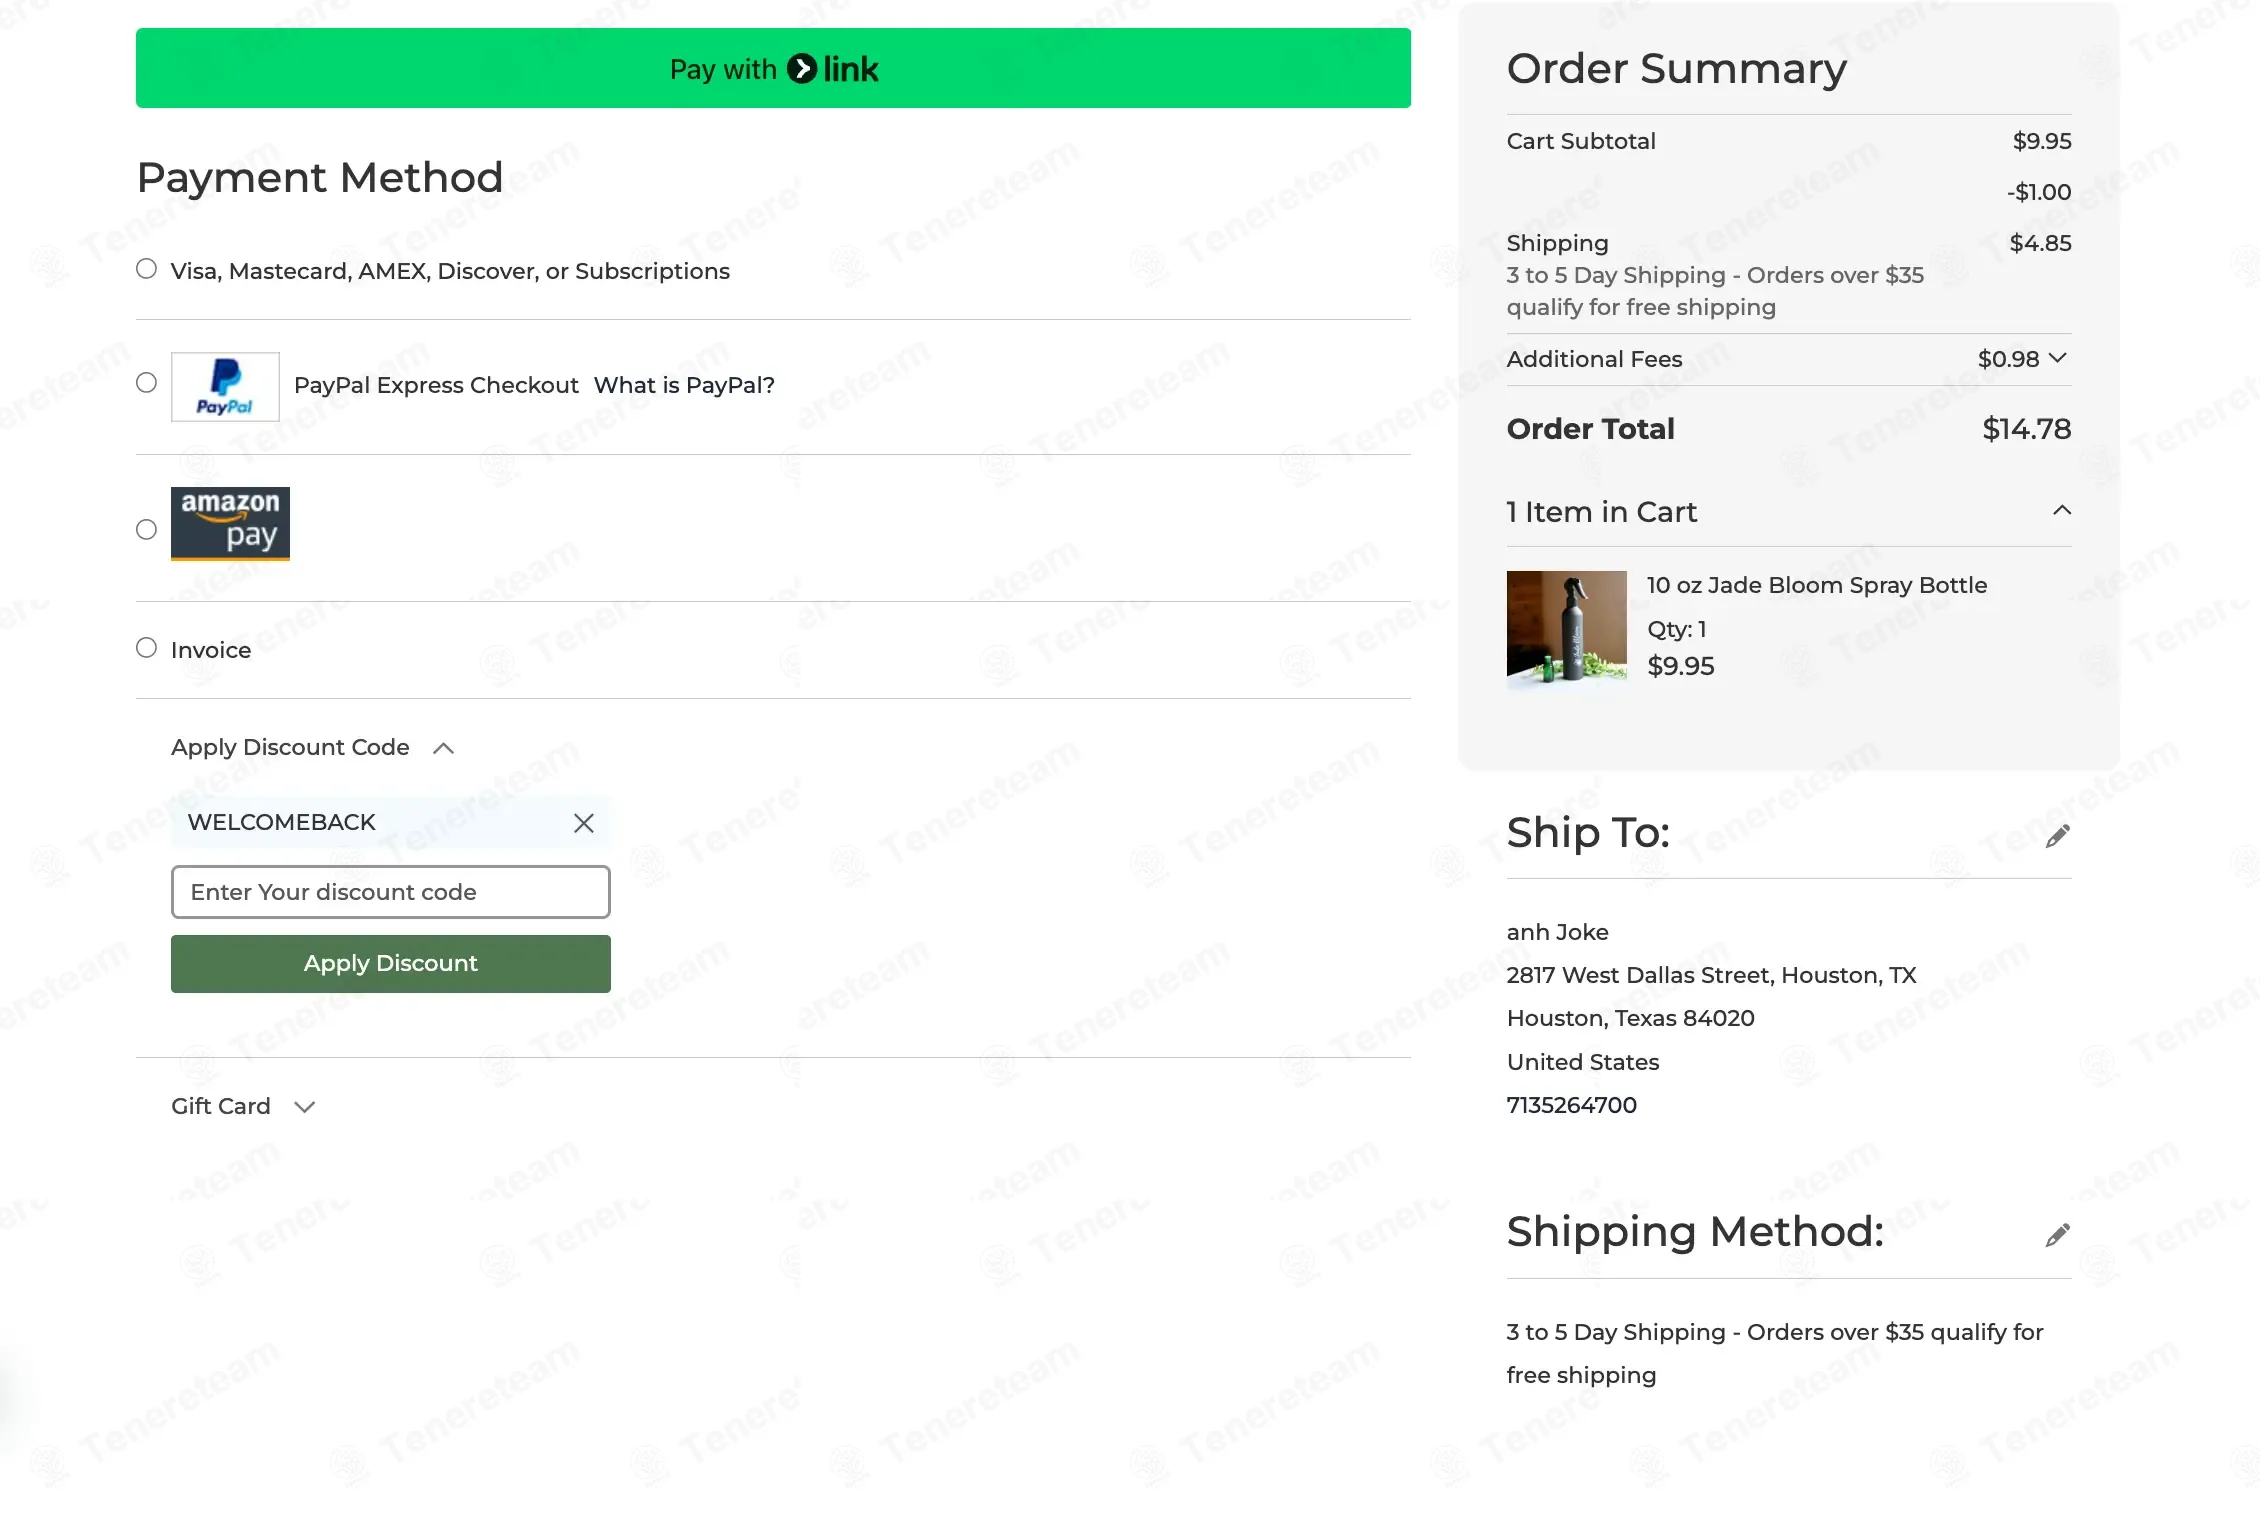
Task: Edit the Shipping Method pencil icon
Action: click(x=2057, y=1235)
